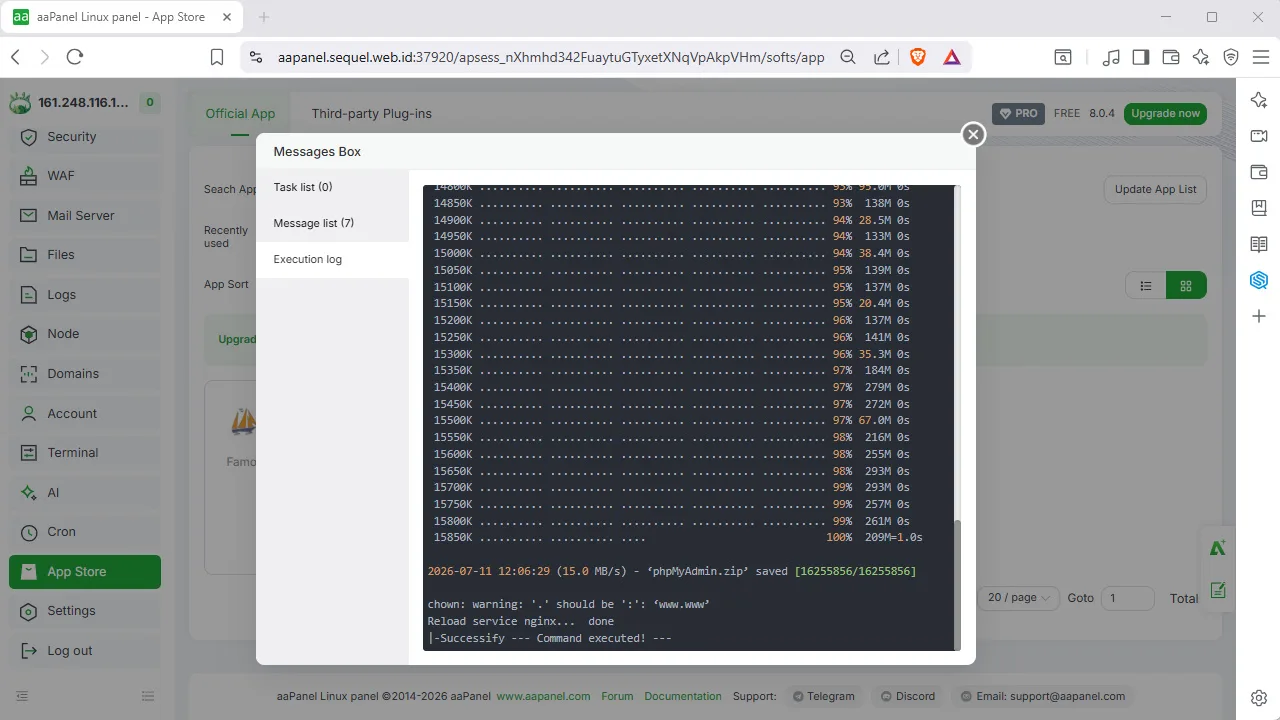Open Account in the sidebar
This screenshot has height=720, width=1280.
tap(85, 414)
